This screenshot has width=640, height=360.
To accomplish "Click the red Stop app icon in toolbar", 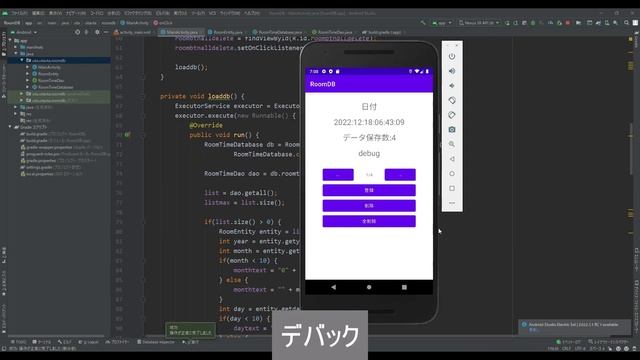I will click(x=568, y=23).
